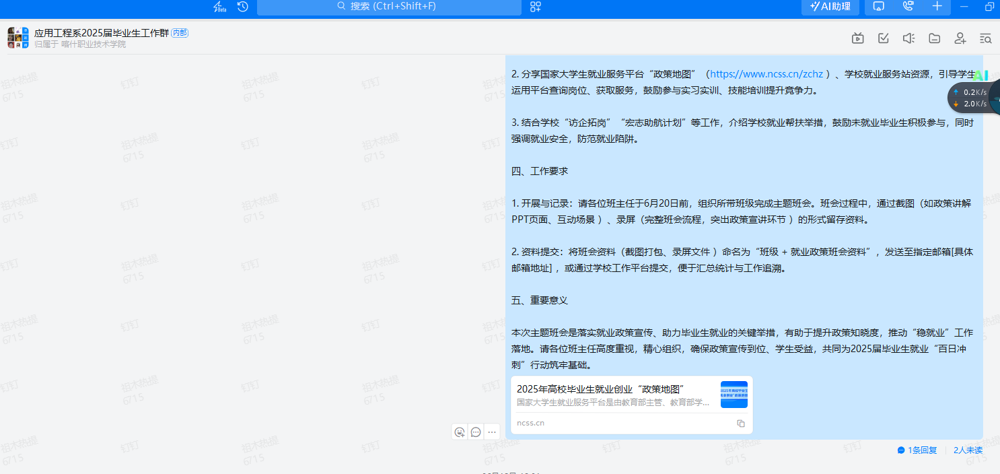Copy the link card via copy icon

pyautogui.click(x=741, y=423)
